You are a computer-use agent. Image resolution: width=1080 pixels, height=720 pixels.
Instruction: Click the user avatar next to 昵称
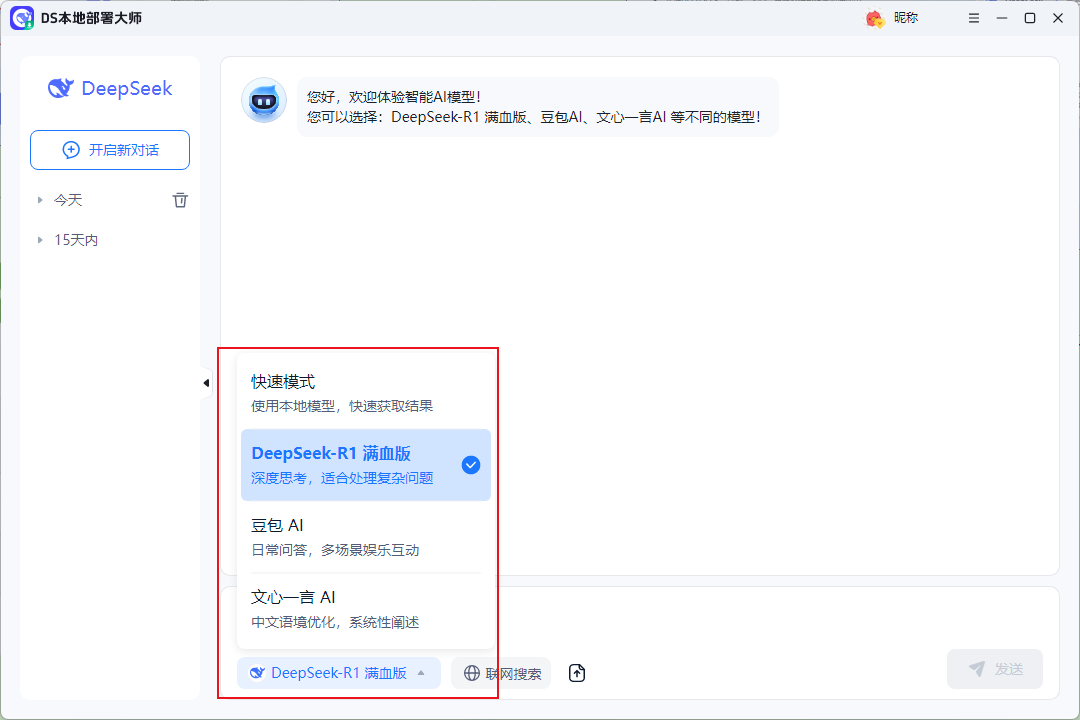(874, 17)
